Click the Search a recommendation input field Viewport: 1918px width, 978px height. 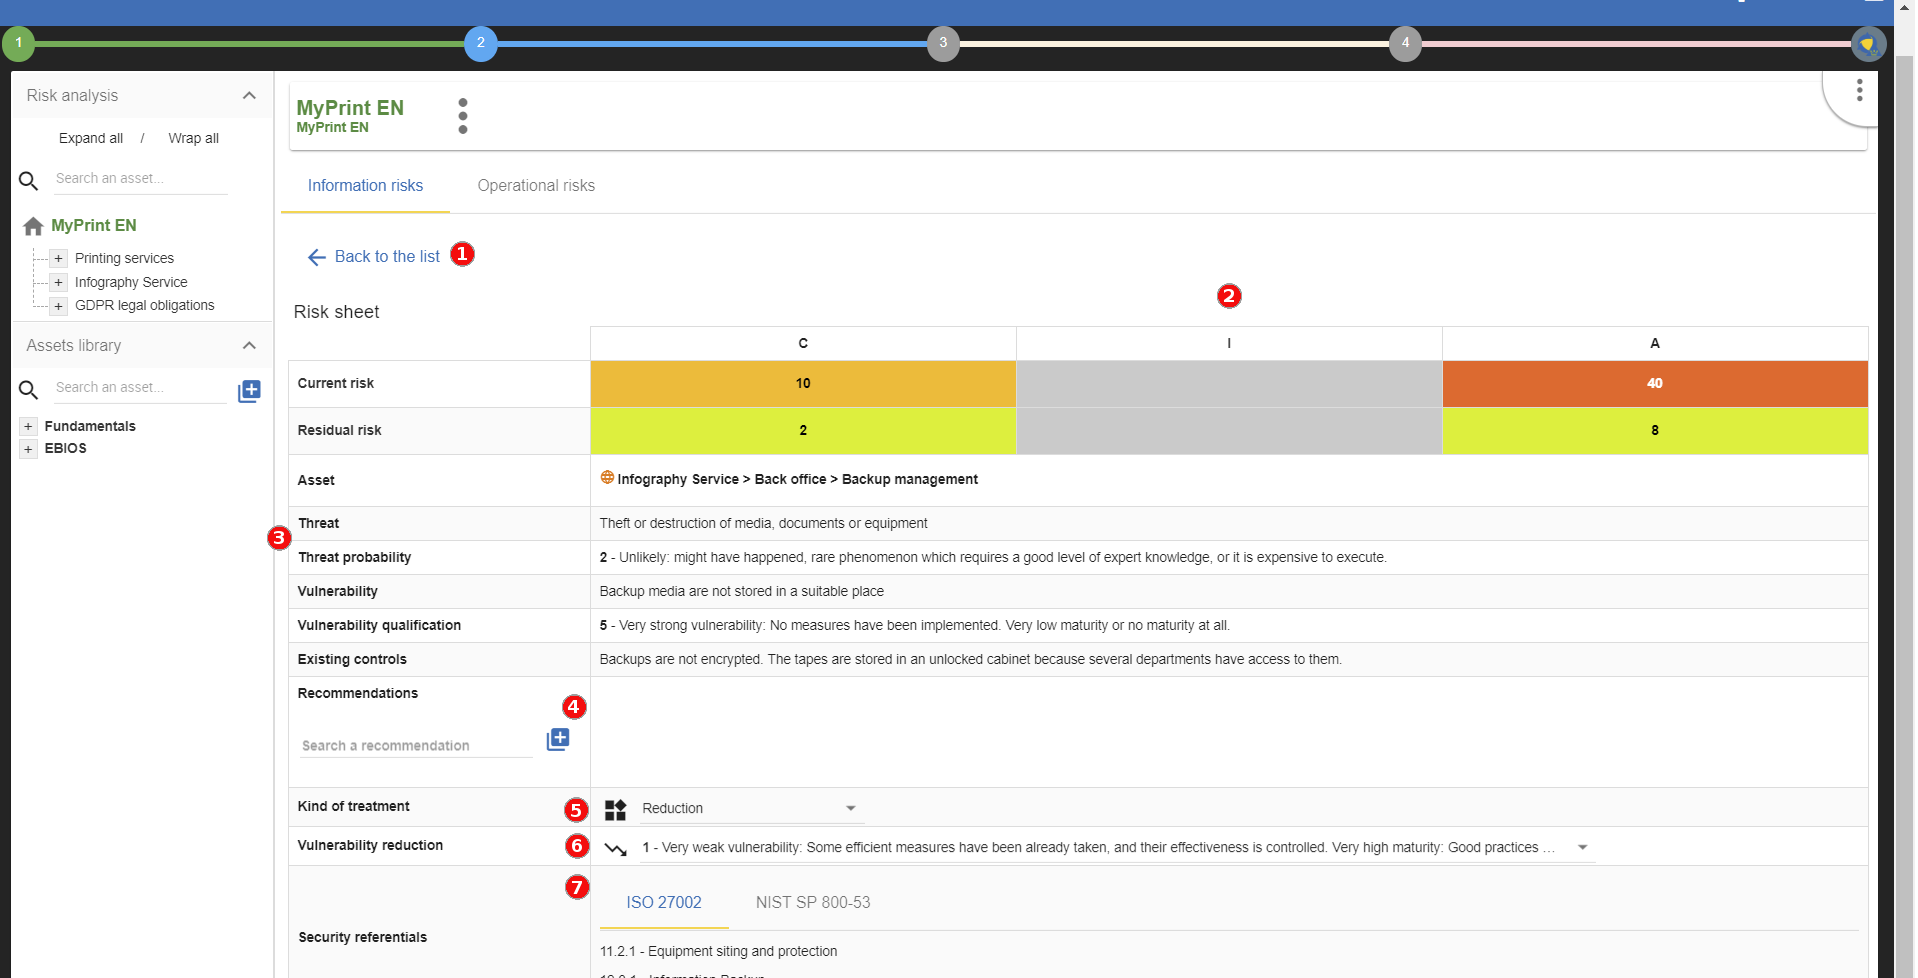coord(415,745)
